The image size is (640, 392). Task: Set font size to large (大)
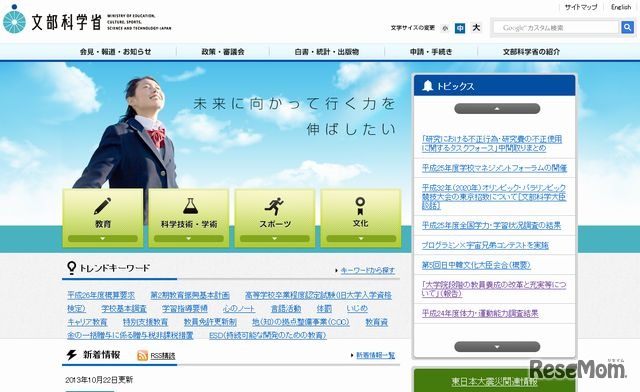(x=476, y=27)
